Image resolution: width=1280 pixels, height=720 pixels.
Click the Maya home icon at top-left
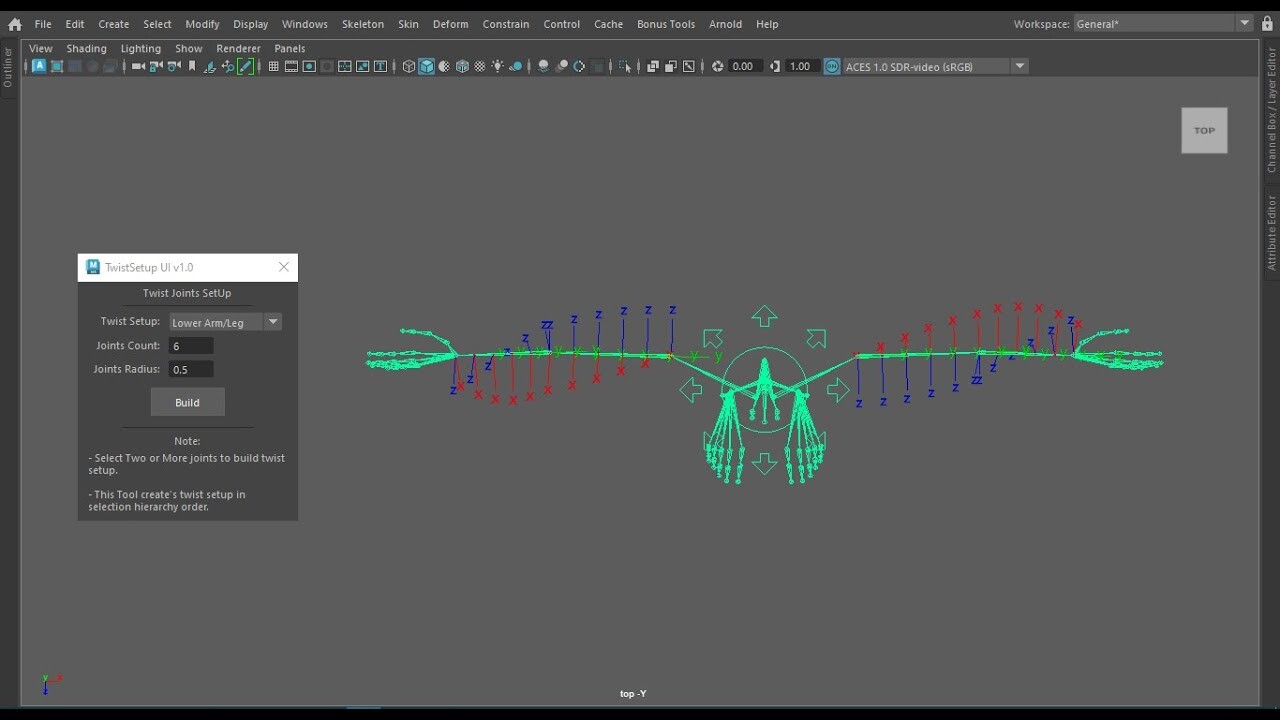pos(14,24)
